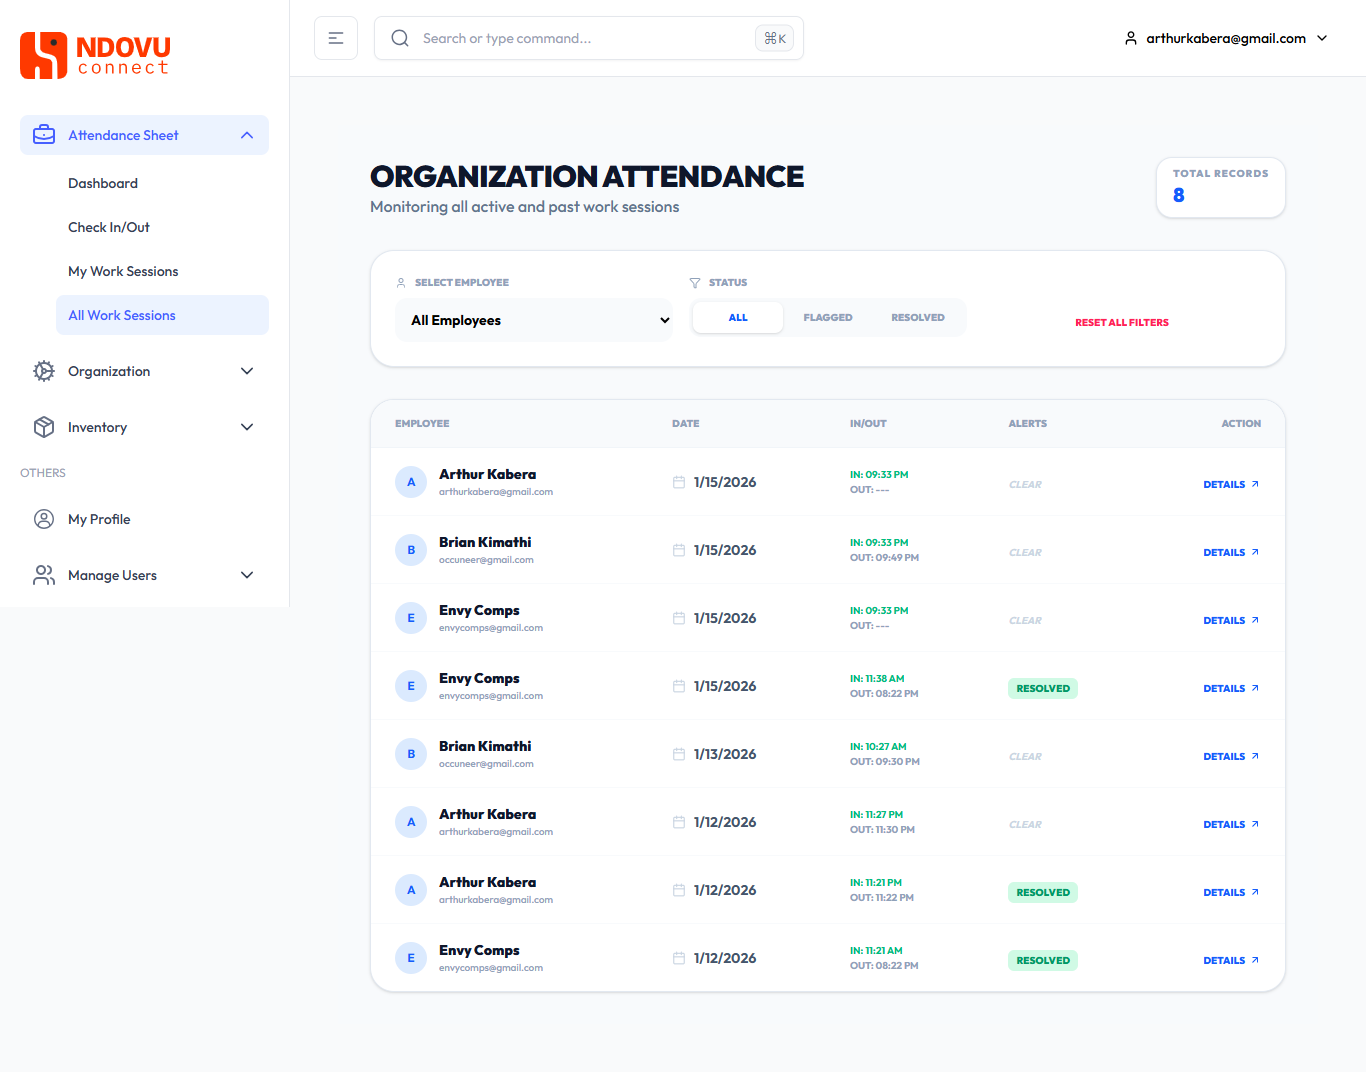This screenshot has height=1072, width=1366.
Task: Click Reset All Filters
Action: pyautogui.click(x=1121, y=322)
